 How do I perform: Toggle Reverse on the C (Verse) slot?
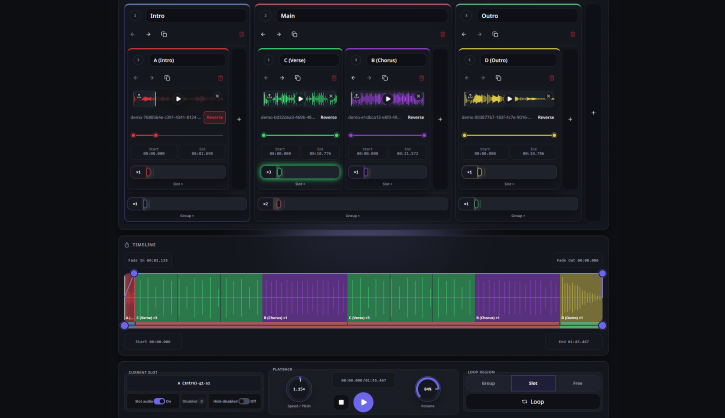[x=329, y=117]
